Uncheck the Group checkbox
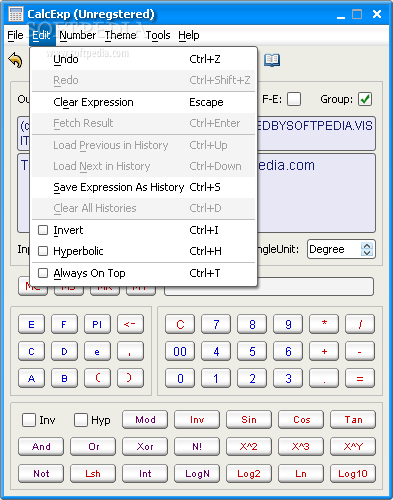Screen dimensions: 393x500 point(365,99)
